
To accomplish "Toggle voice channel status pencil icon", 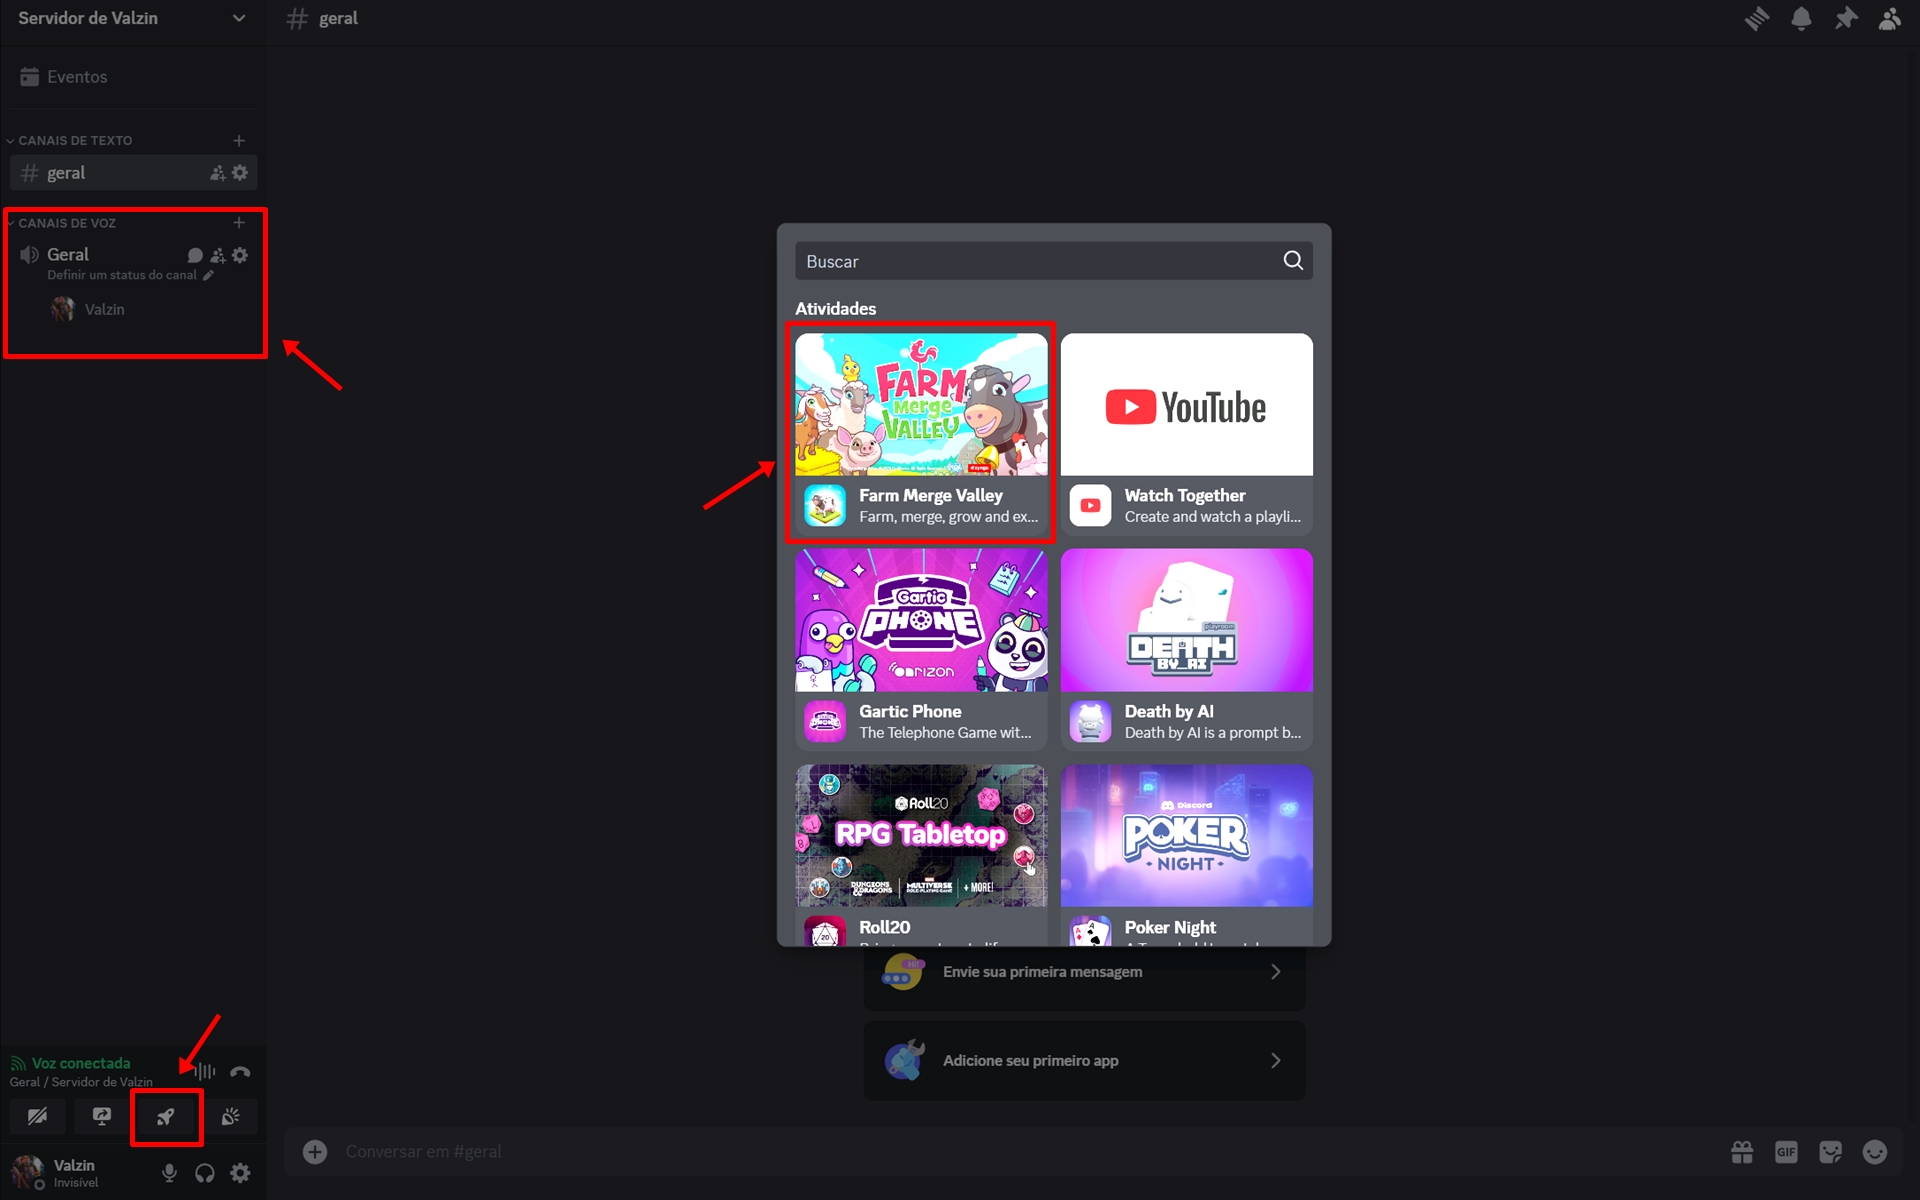I will point(209,275).
